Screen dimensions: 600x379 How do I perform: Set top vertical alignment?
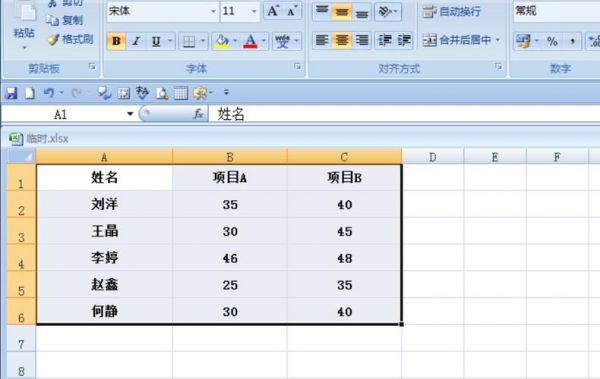point(322,11)
